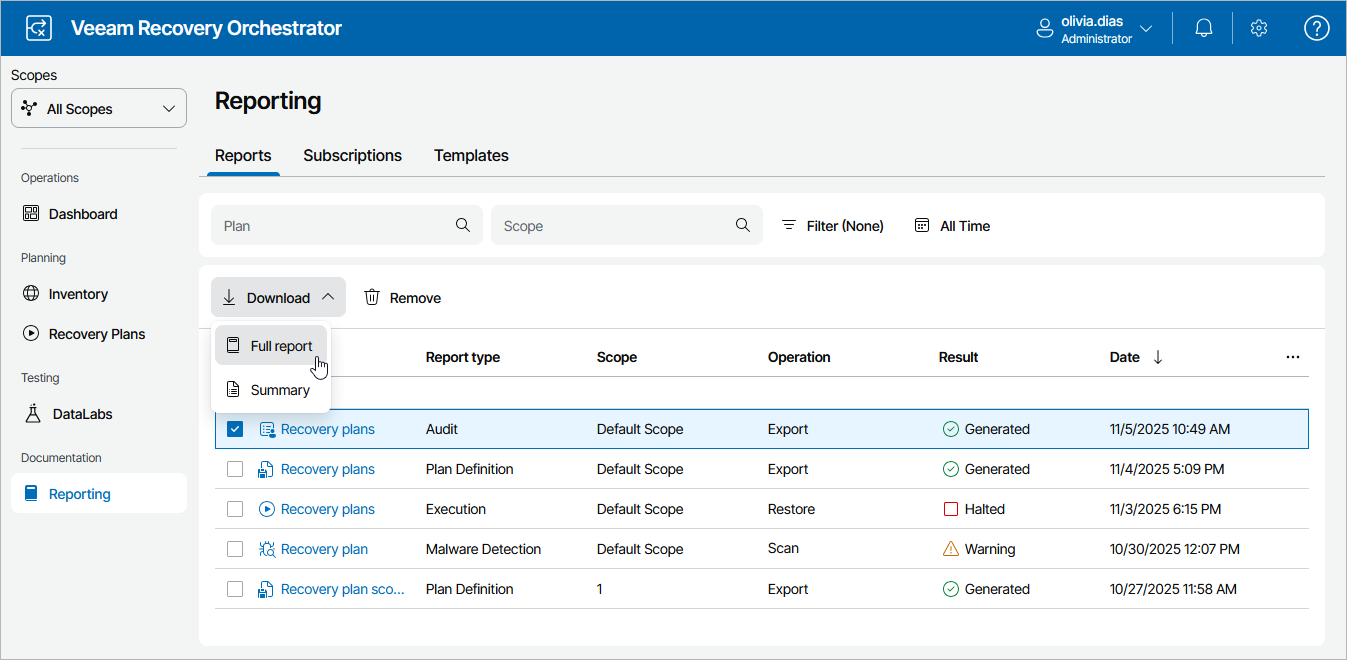Viewport: 1347px width, 660px height.
Task: Open the notifications bell
Action: click(x=1204, y=29)
